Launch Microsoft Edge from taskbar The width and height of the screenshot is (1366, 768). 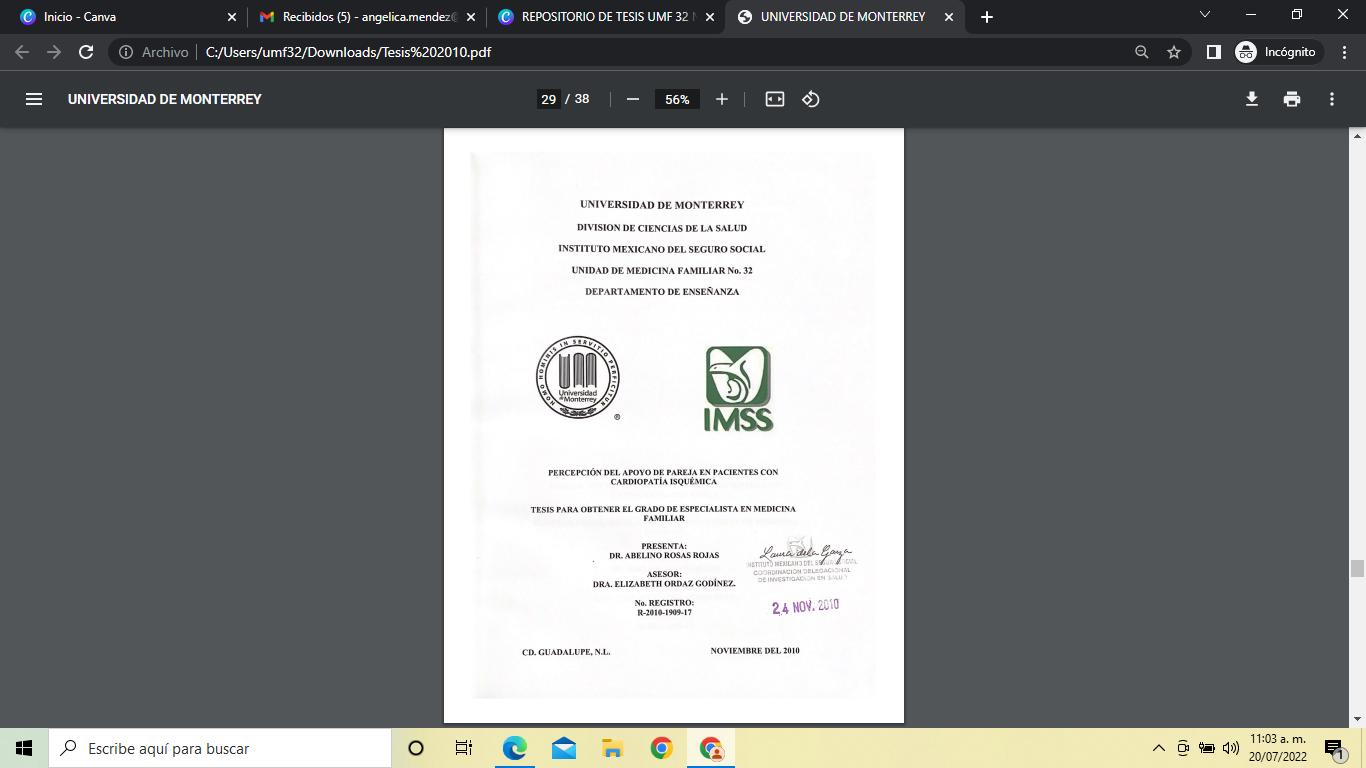pos(515,748)
